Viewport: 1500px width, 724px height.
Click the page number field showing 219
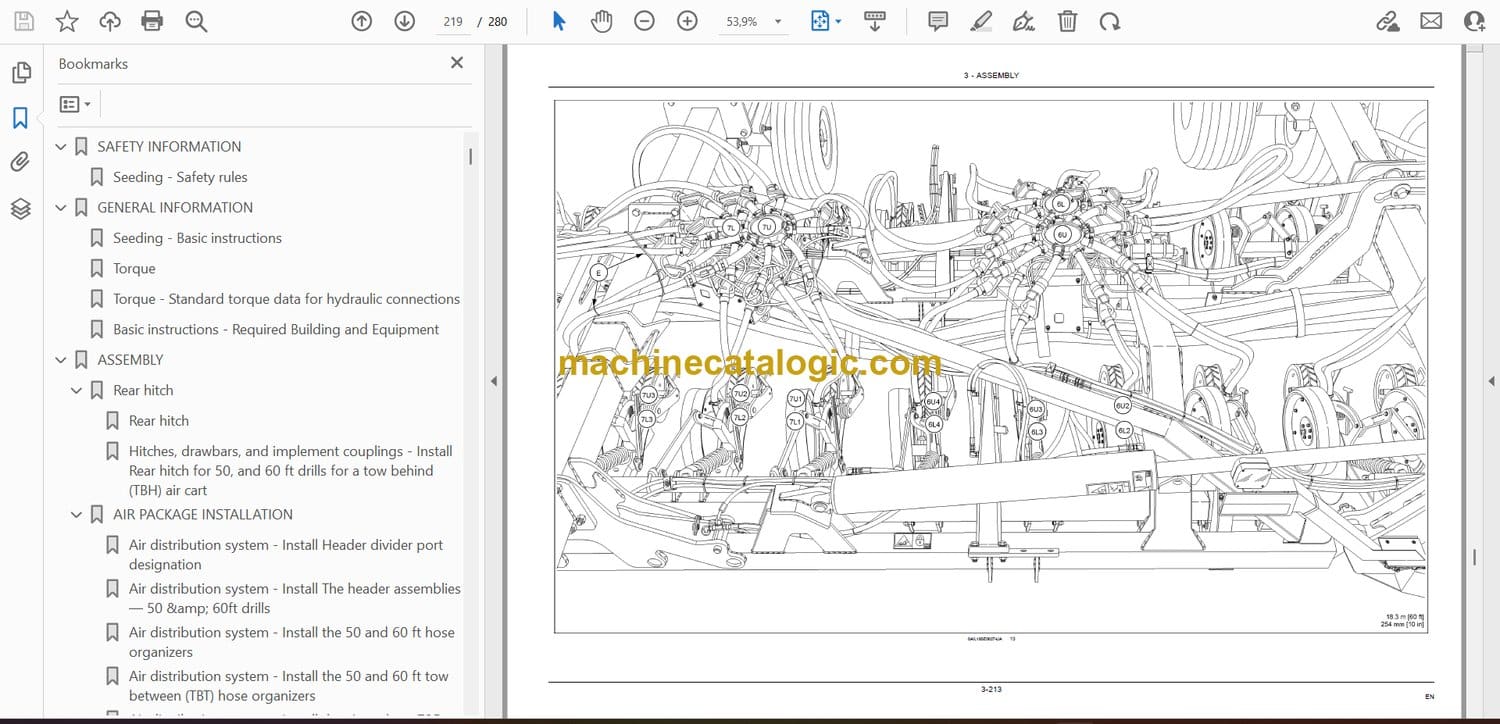click(x=453, y=21)
